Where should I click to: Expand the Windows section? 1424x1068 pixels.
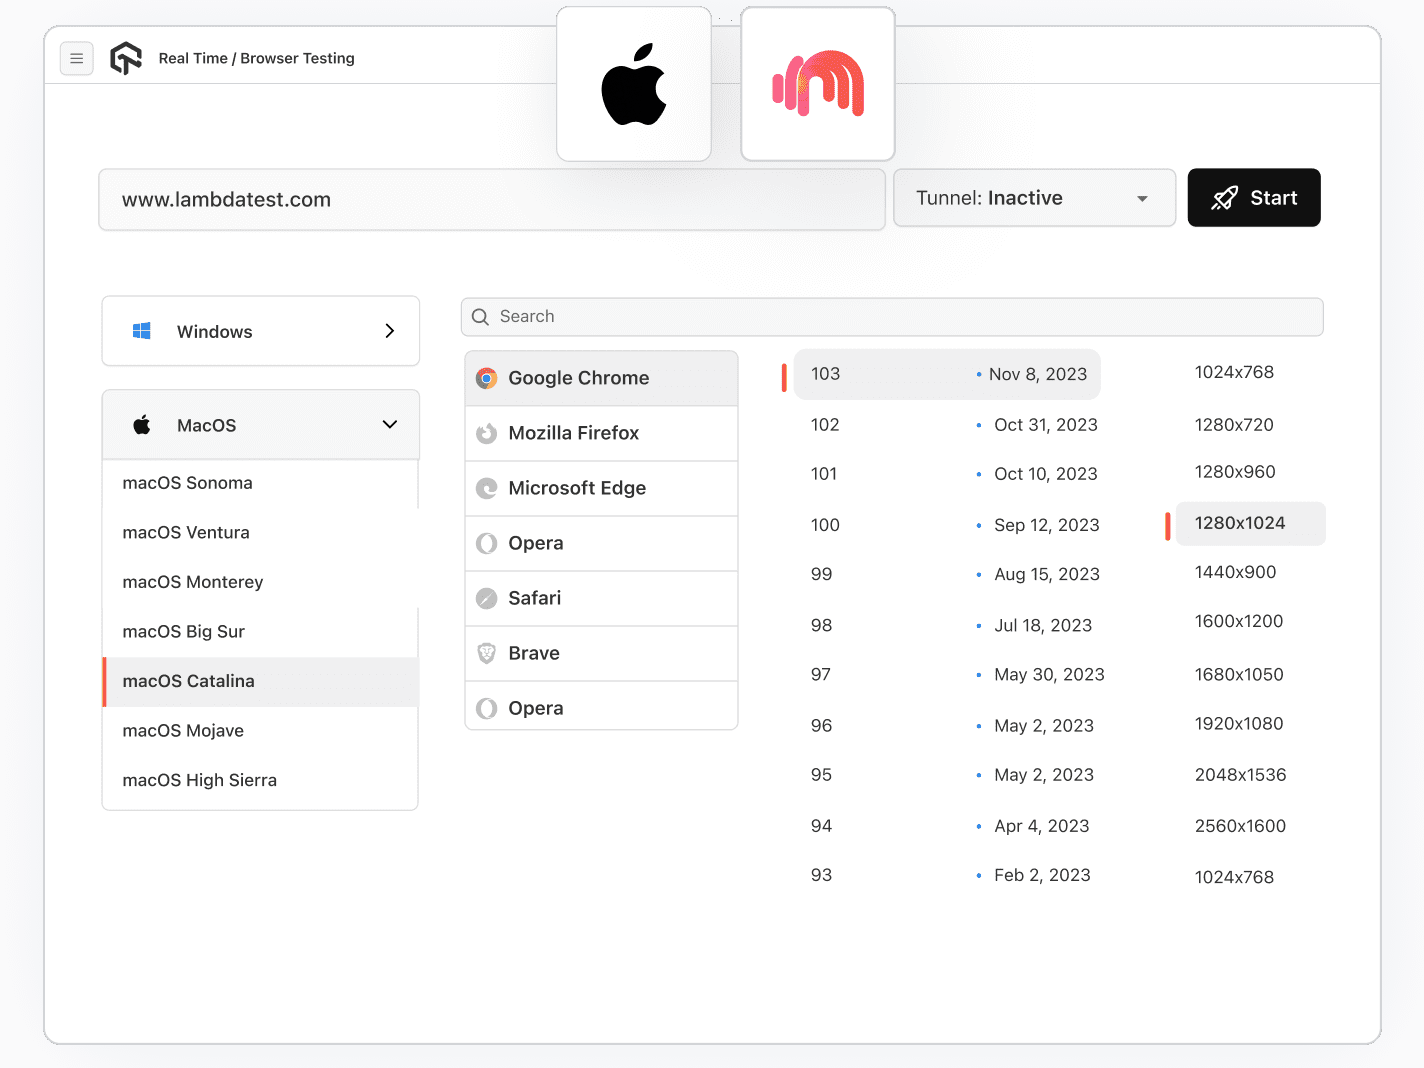pyautogui.click(x=389, y=331)
